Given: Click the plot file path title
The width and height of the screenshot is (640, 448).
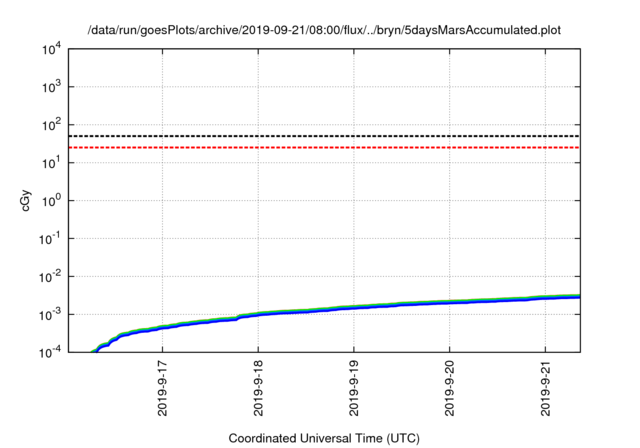Looking at the screenshot, I should point(324,30).
